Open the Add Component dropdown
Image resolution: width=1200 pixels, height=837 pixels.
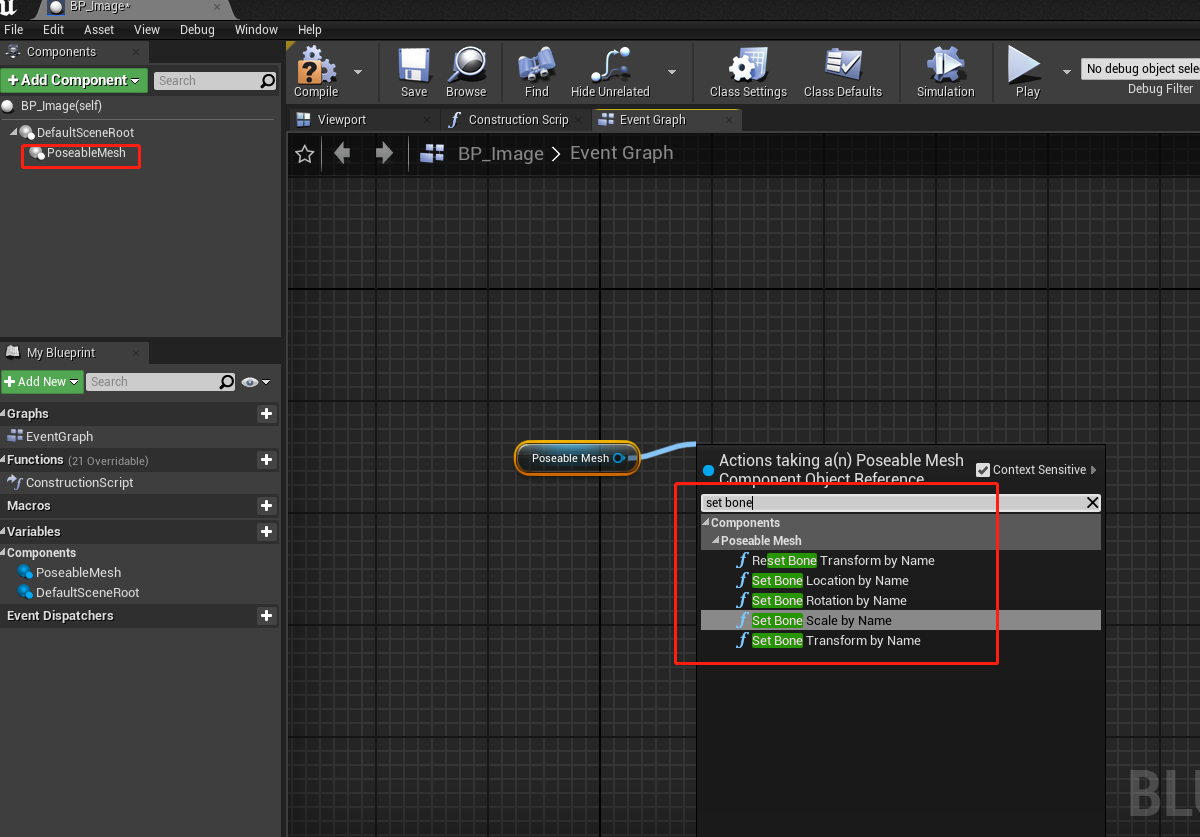[135, 80]
